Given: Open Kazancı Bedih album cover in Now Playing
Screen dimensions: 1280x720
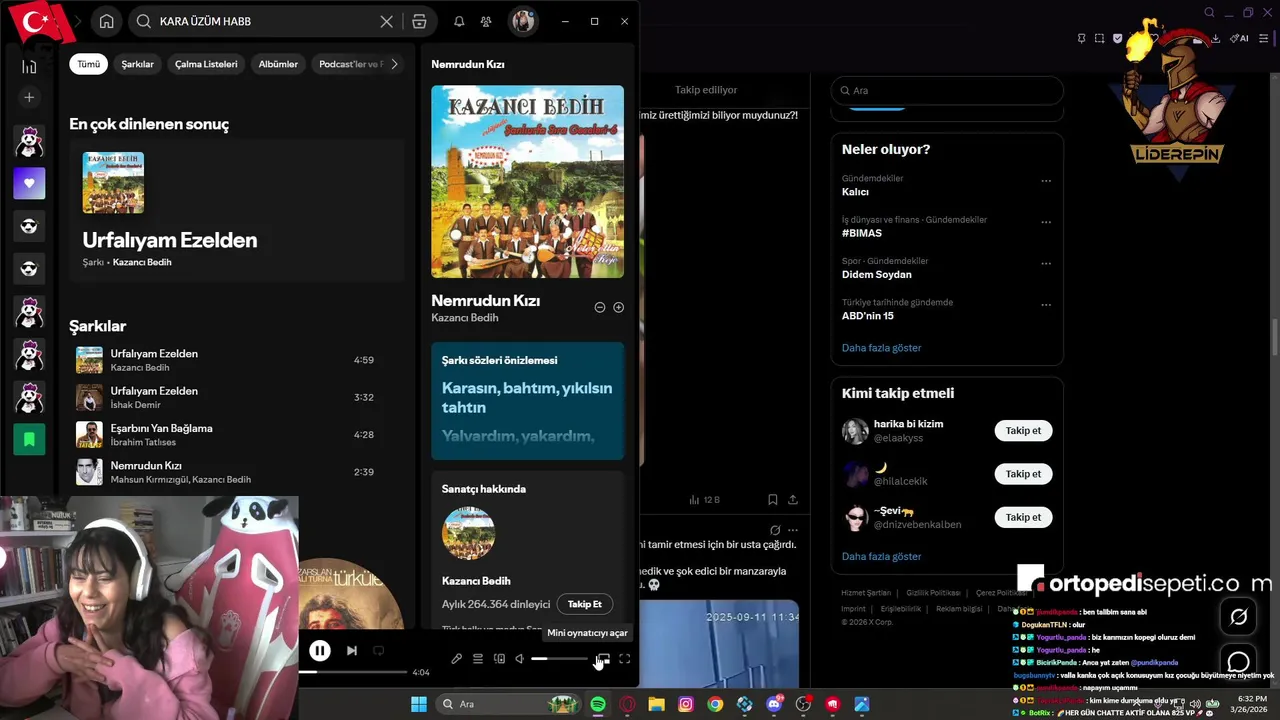Looking at the screenshot, I should point(527,181).
